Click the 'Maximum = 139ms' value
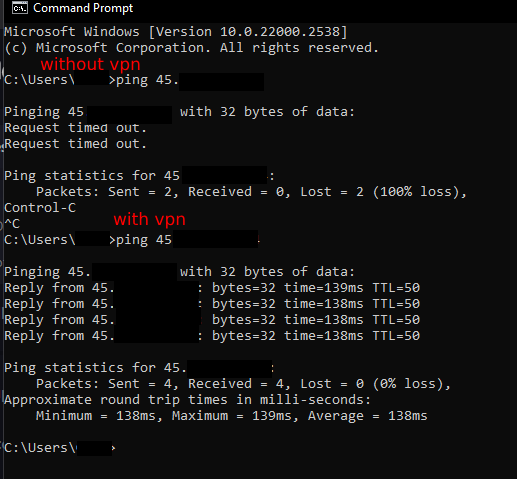The width and height of the screenshot is (517, 479). (x=232, y=416)
